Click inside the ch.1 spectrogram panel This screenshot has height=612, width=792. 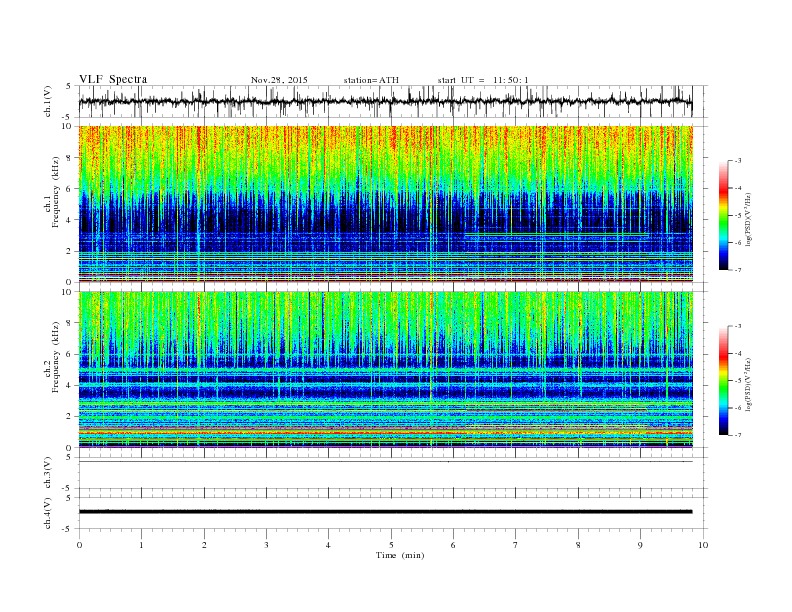[385, 204]
